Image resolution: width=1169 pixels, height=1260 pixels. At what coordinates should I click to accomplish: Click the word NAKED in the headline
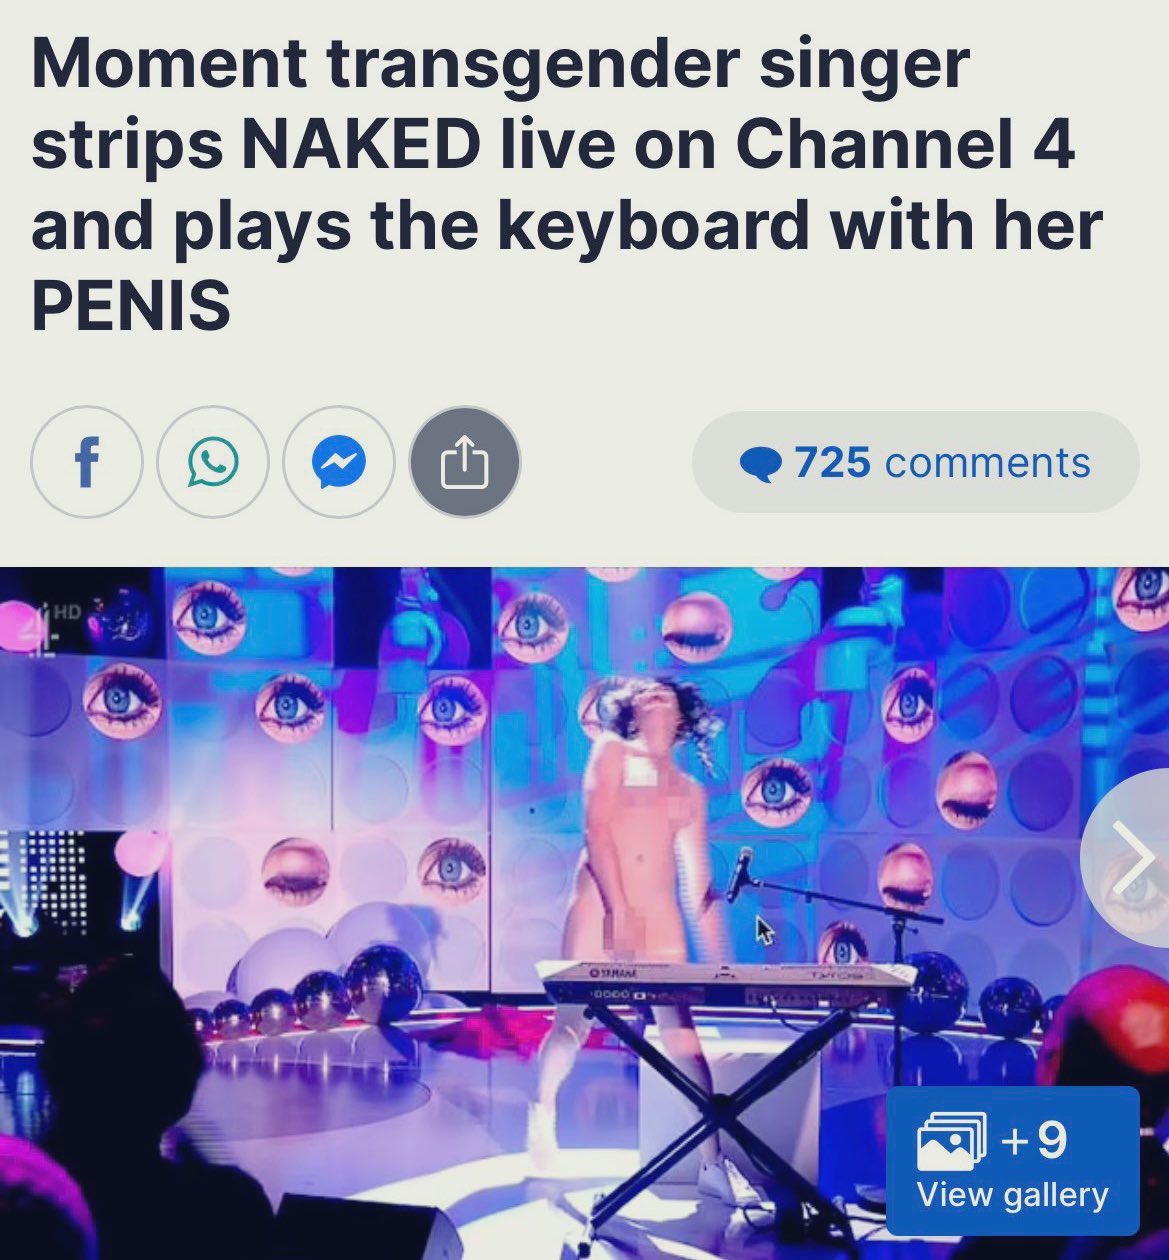point(360,144)
